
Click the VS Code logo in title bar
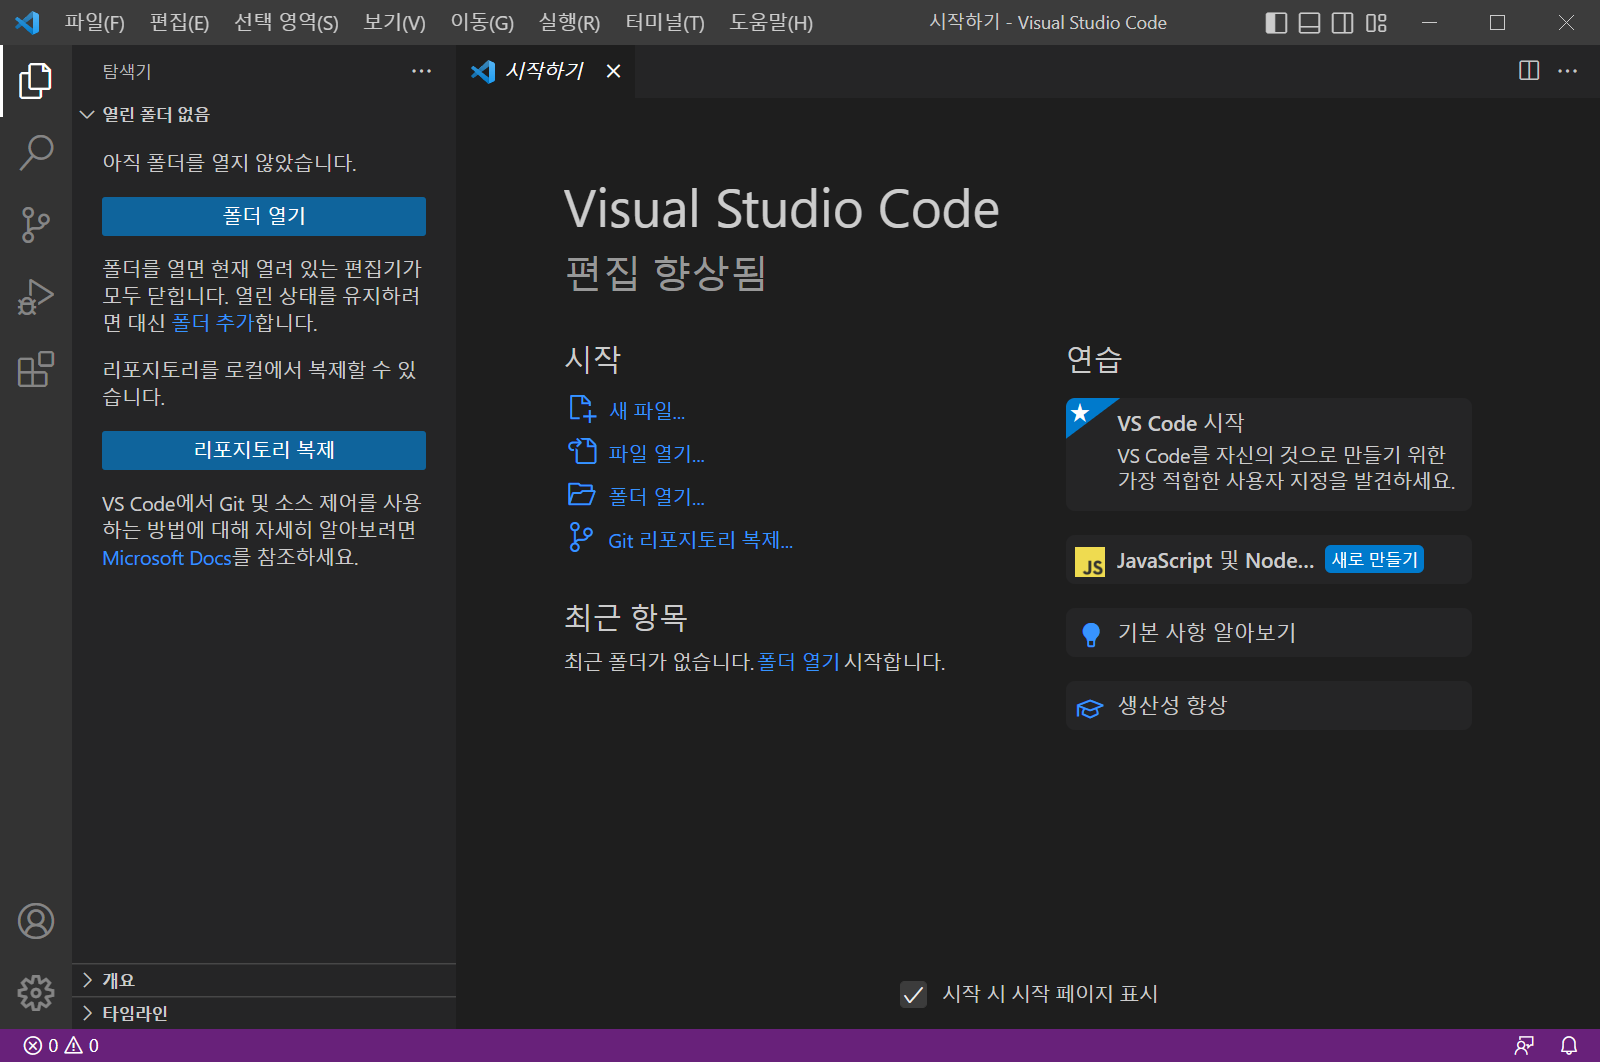(x=27, y=22)
